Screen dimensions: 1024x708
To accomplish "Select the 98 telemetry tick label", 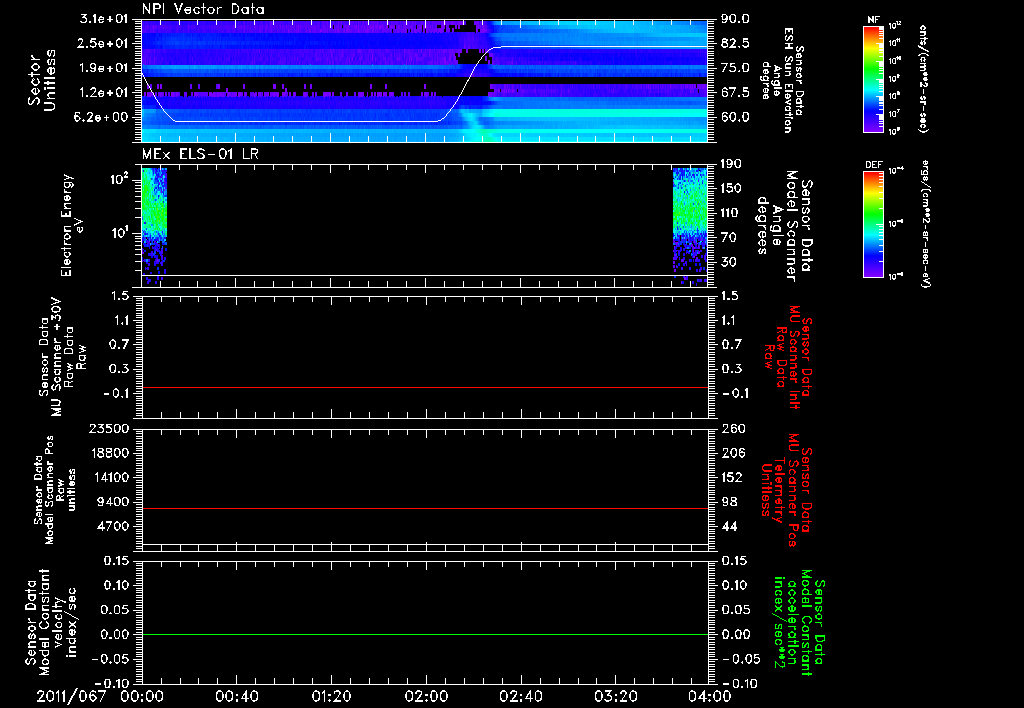I will pos(729,502).
